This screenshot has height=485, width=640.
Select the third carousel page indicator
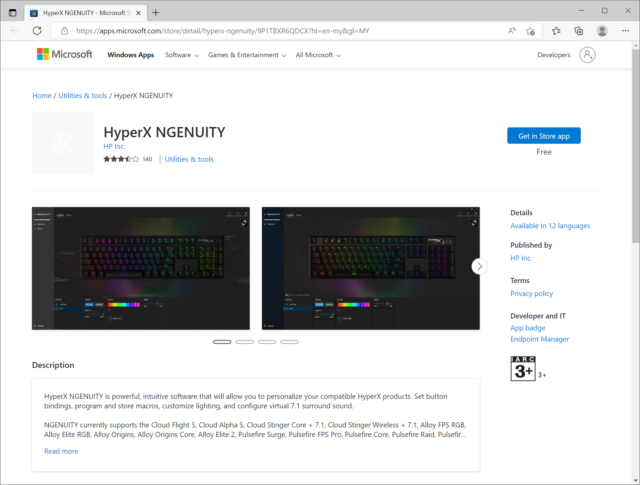267,342
